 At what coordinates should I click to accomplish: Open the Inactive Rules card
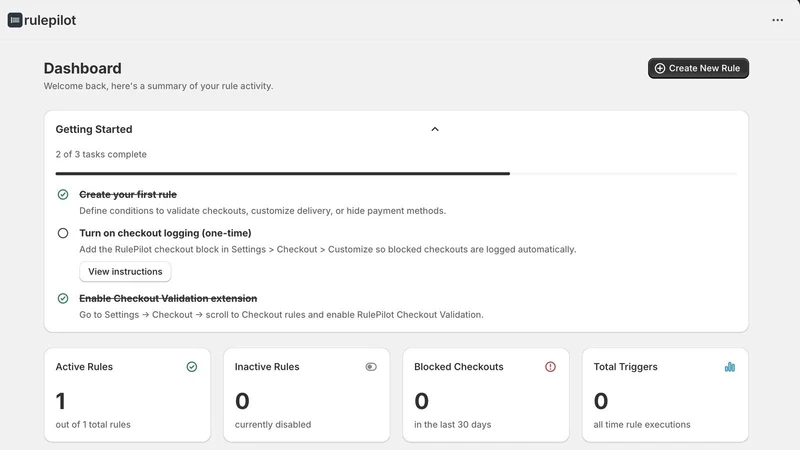(307, 395)
